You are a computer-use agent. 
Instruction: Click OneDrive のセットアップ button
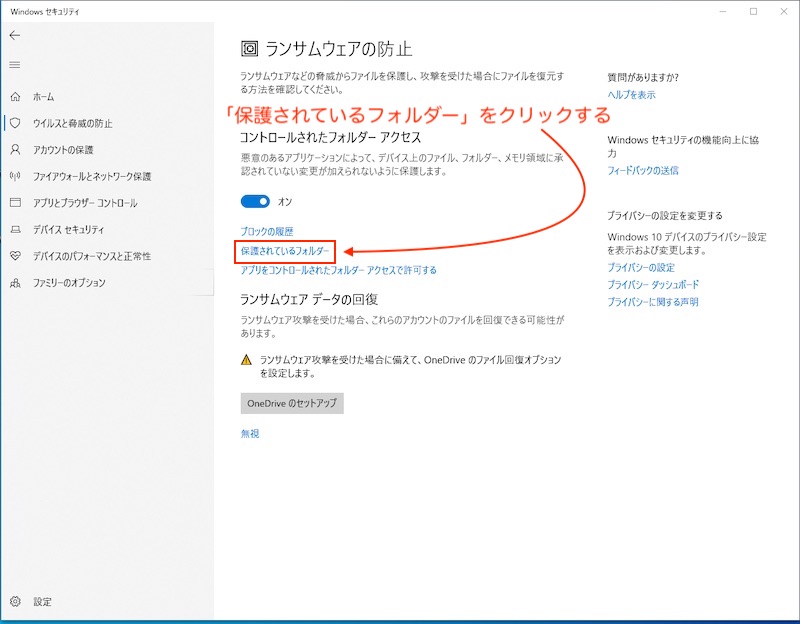pos(292,403)
